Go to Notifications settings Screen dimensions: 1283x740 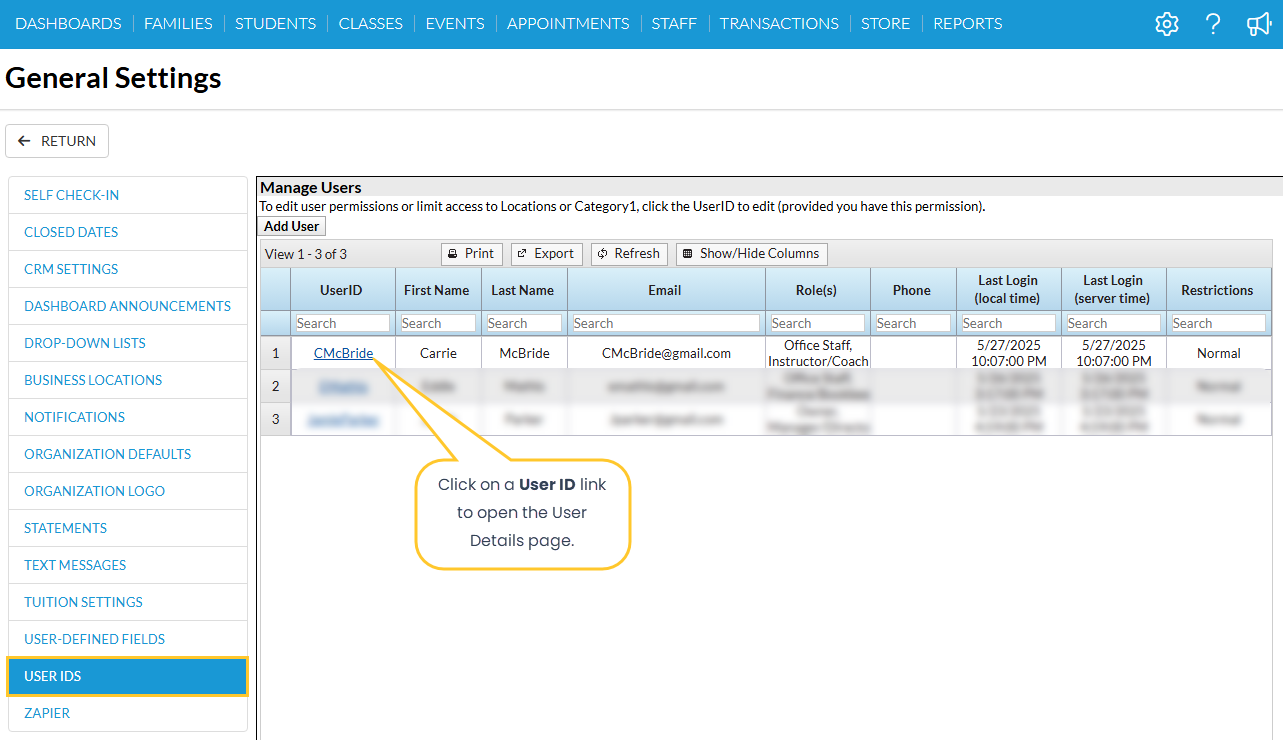click(128, 417)
